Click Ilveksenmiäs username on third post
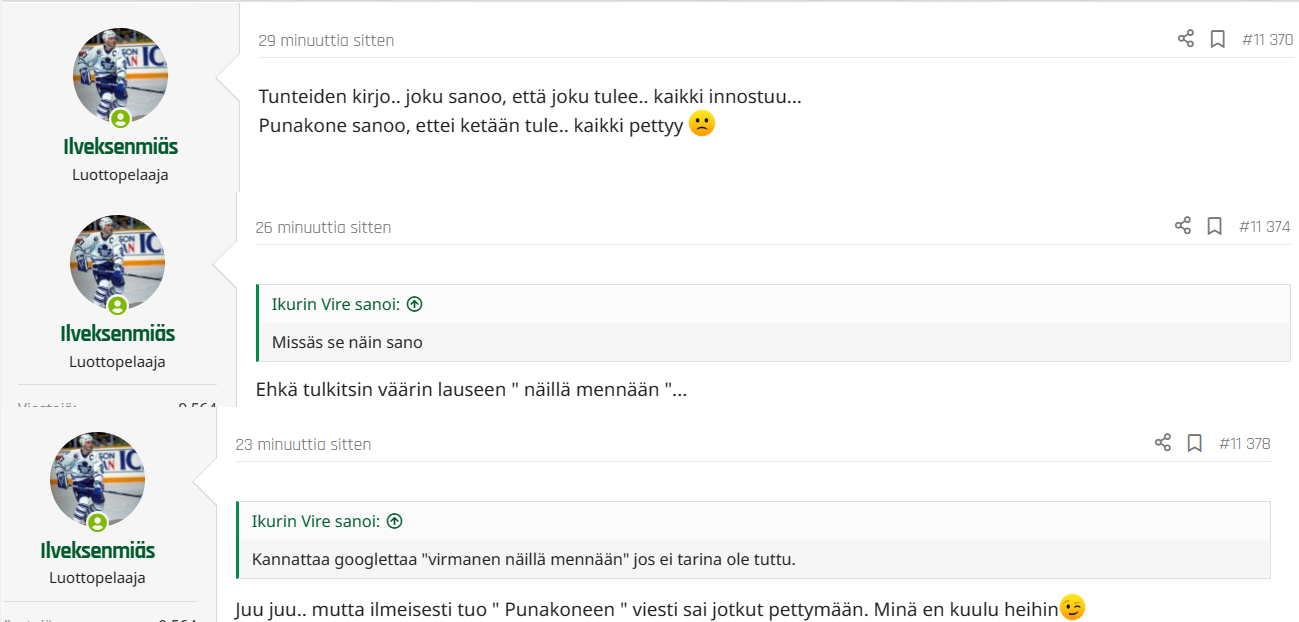 coord(97,551)
